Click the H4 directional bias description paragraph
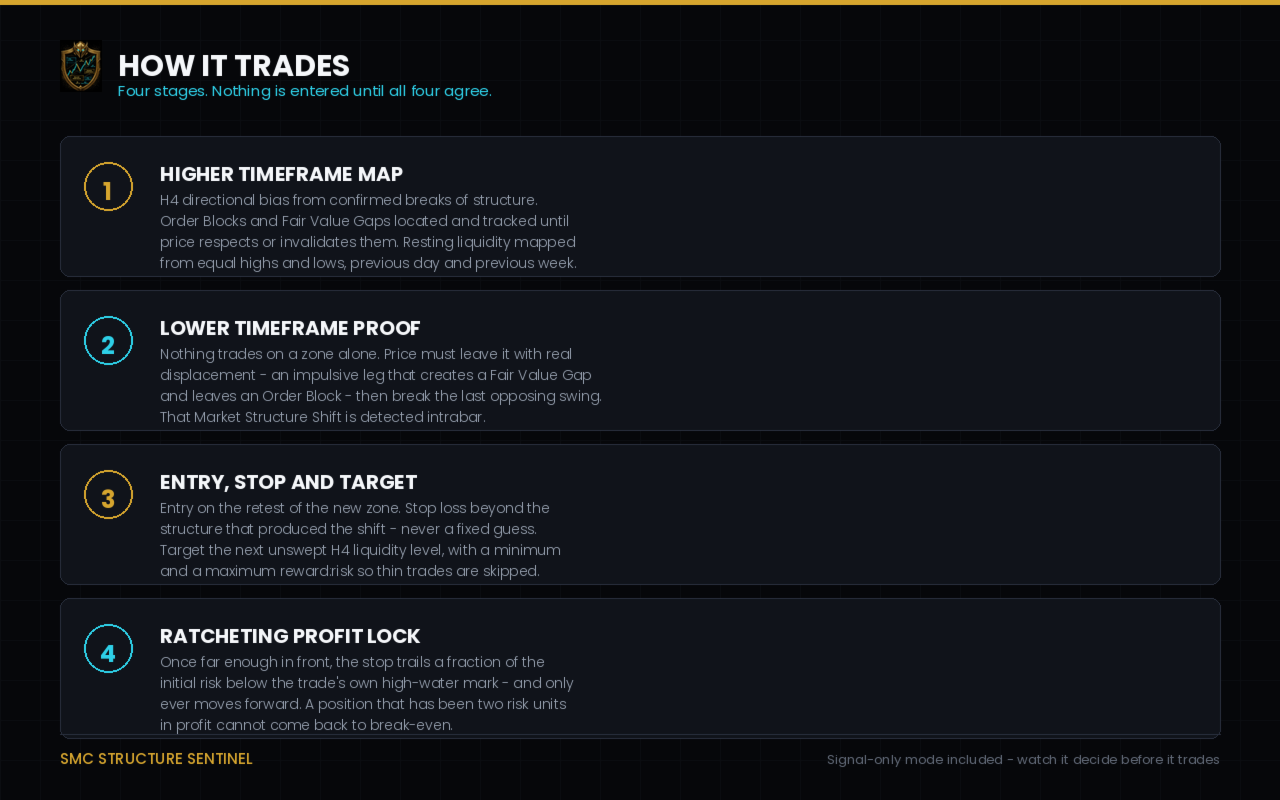The image size is (1280, 800). 368,231
